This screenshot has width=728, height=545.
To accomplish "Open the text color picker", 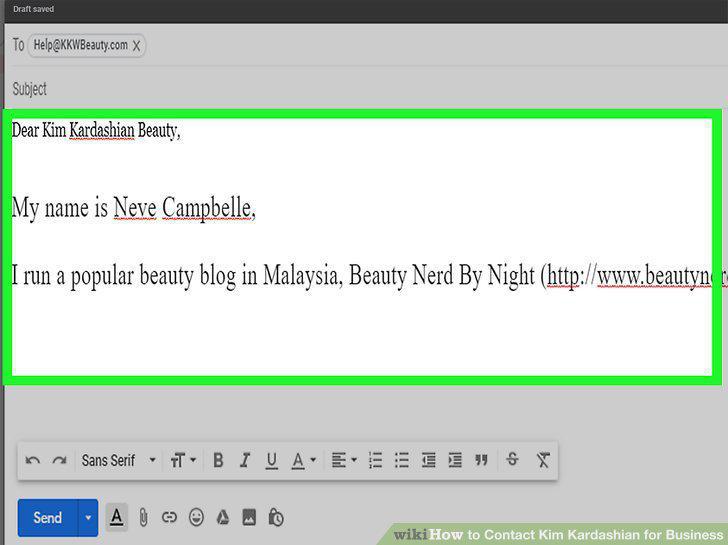I will pyautogui.click(x=303, y=461).
